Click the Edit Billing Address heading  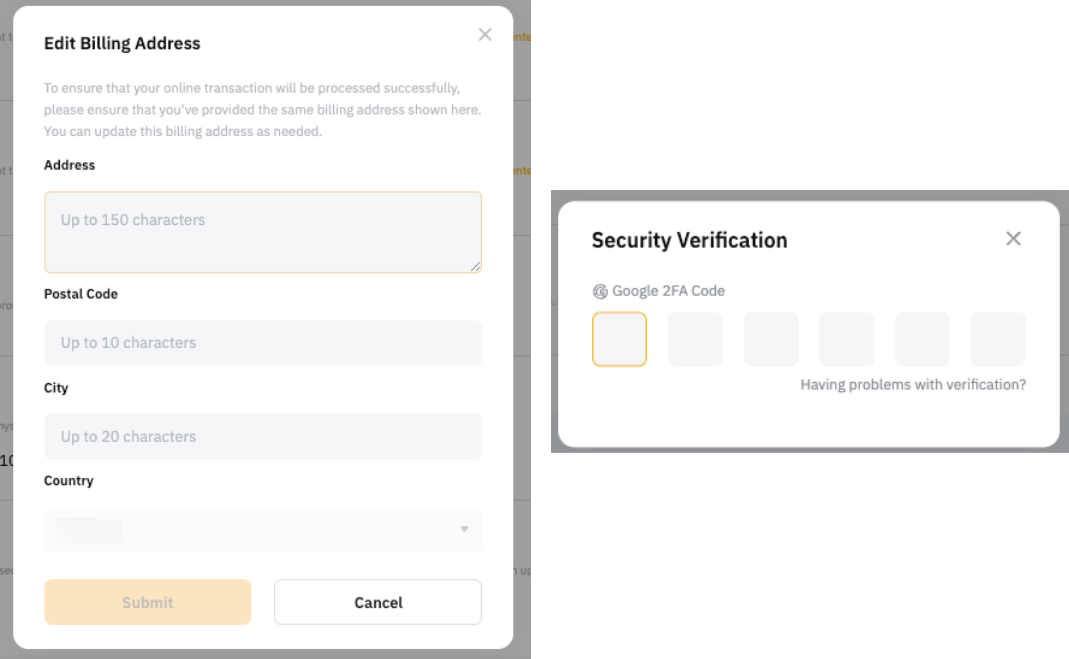point(122,43)
